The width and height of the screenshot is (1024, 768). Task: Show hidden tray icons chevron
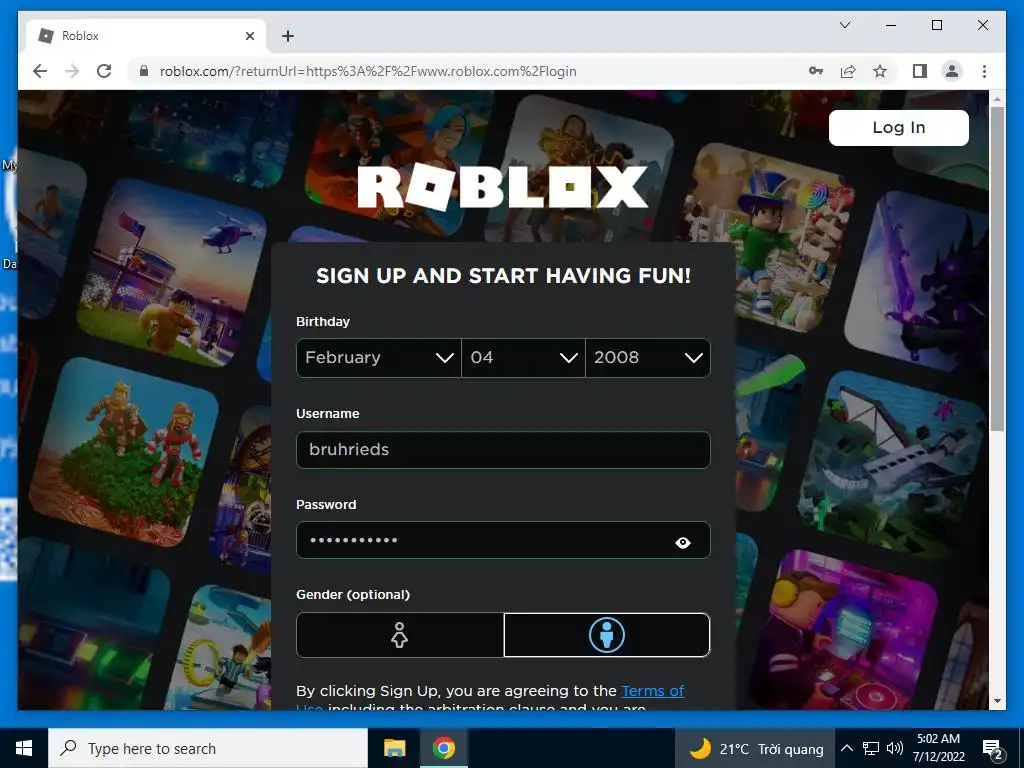pos(846,748)
